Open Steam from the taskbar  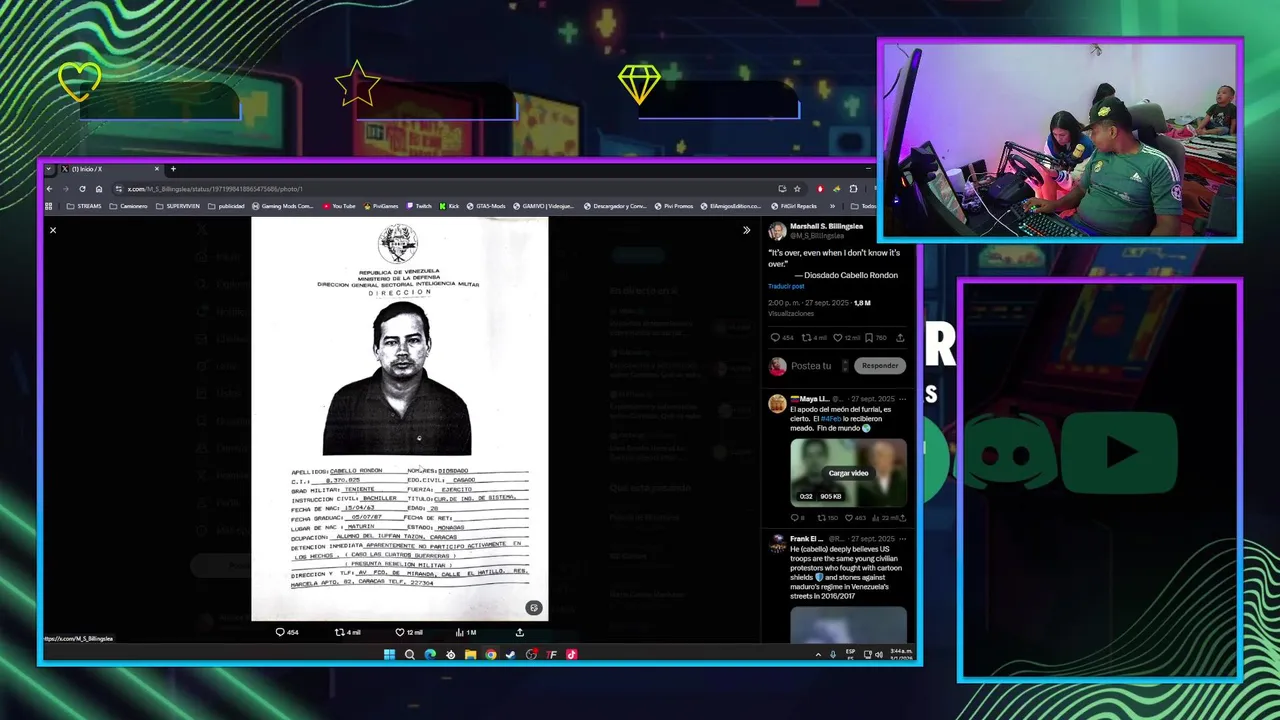[511, 655]
